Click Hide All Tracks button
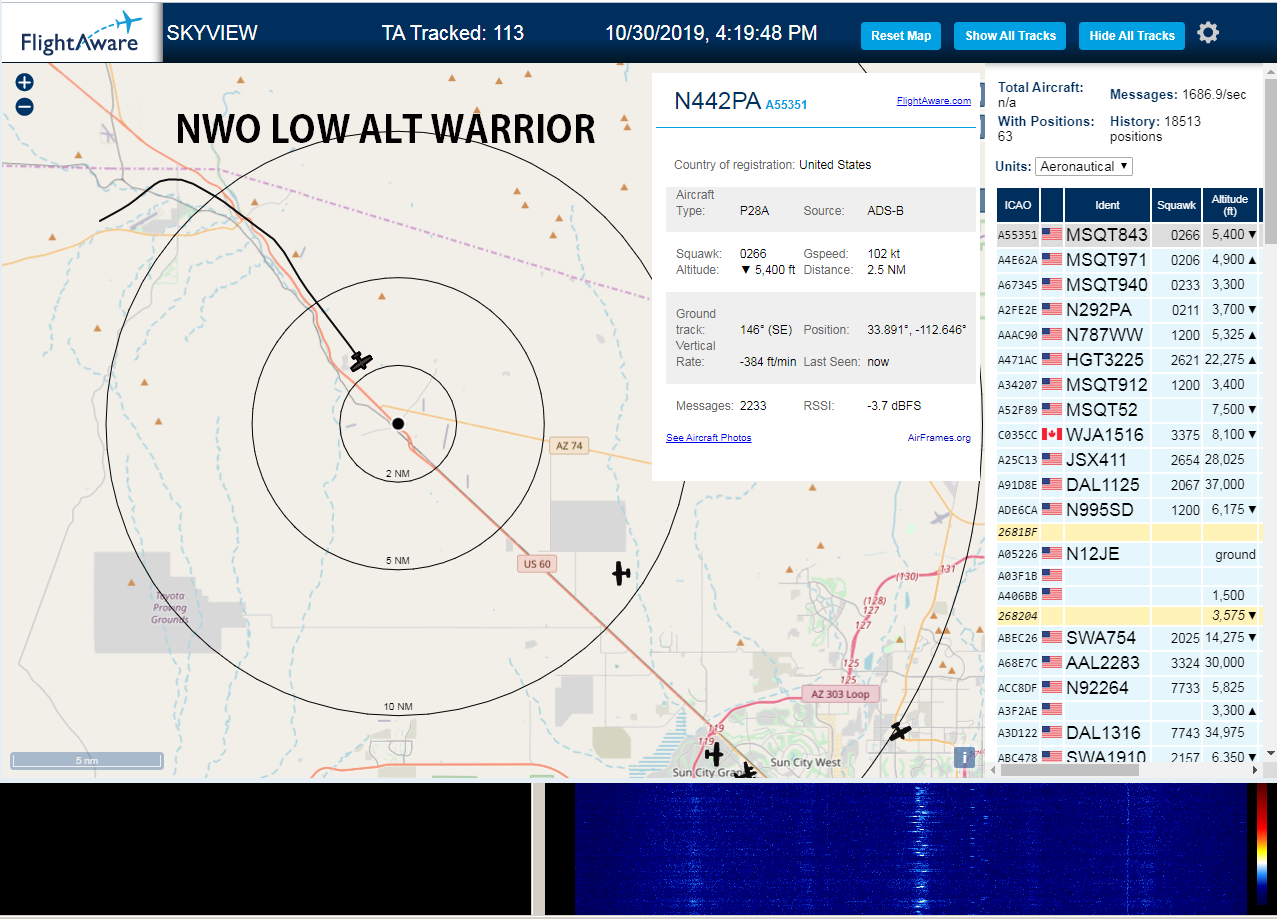The height and width of the screenshot is (919, 1277). [x=1132, y=36]
